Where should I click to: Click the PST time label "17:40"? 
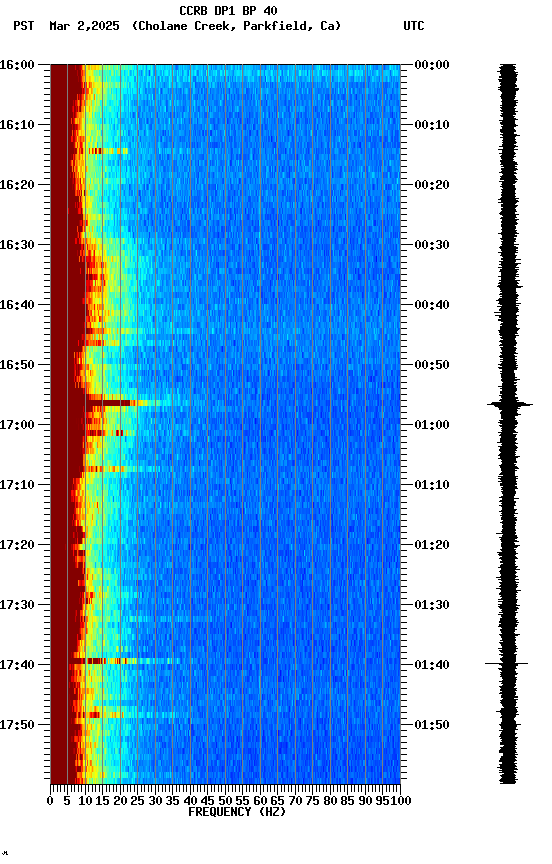pyautogui.click(x=17, y=665)
